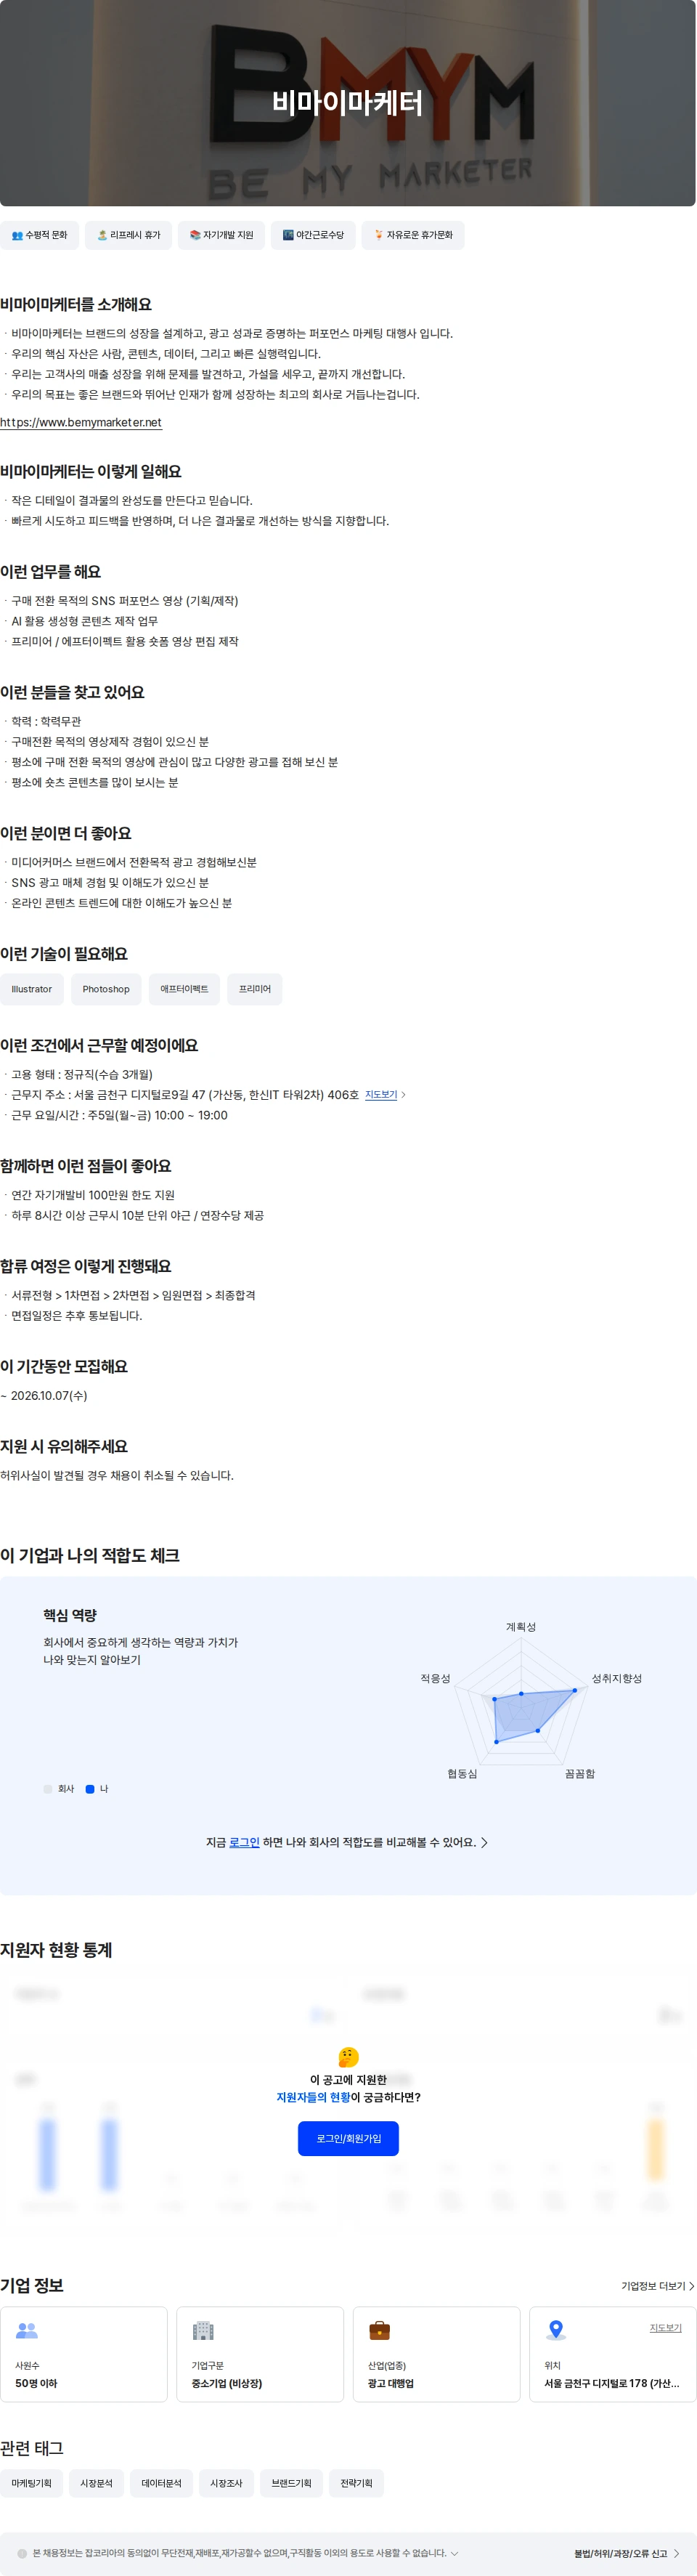Select the 애프터이펙트 skill tag

click(184, 989)
